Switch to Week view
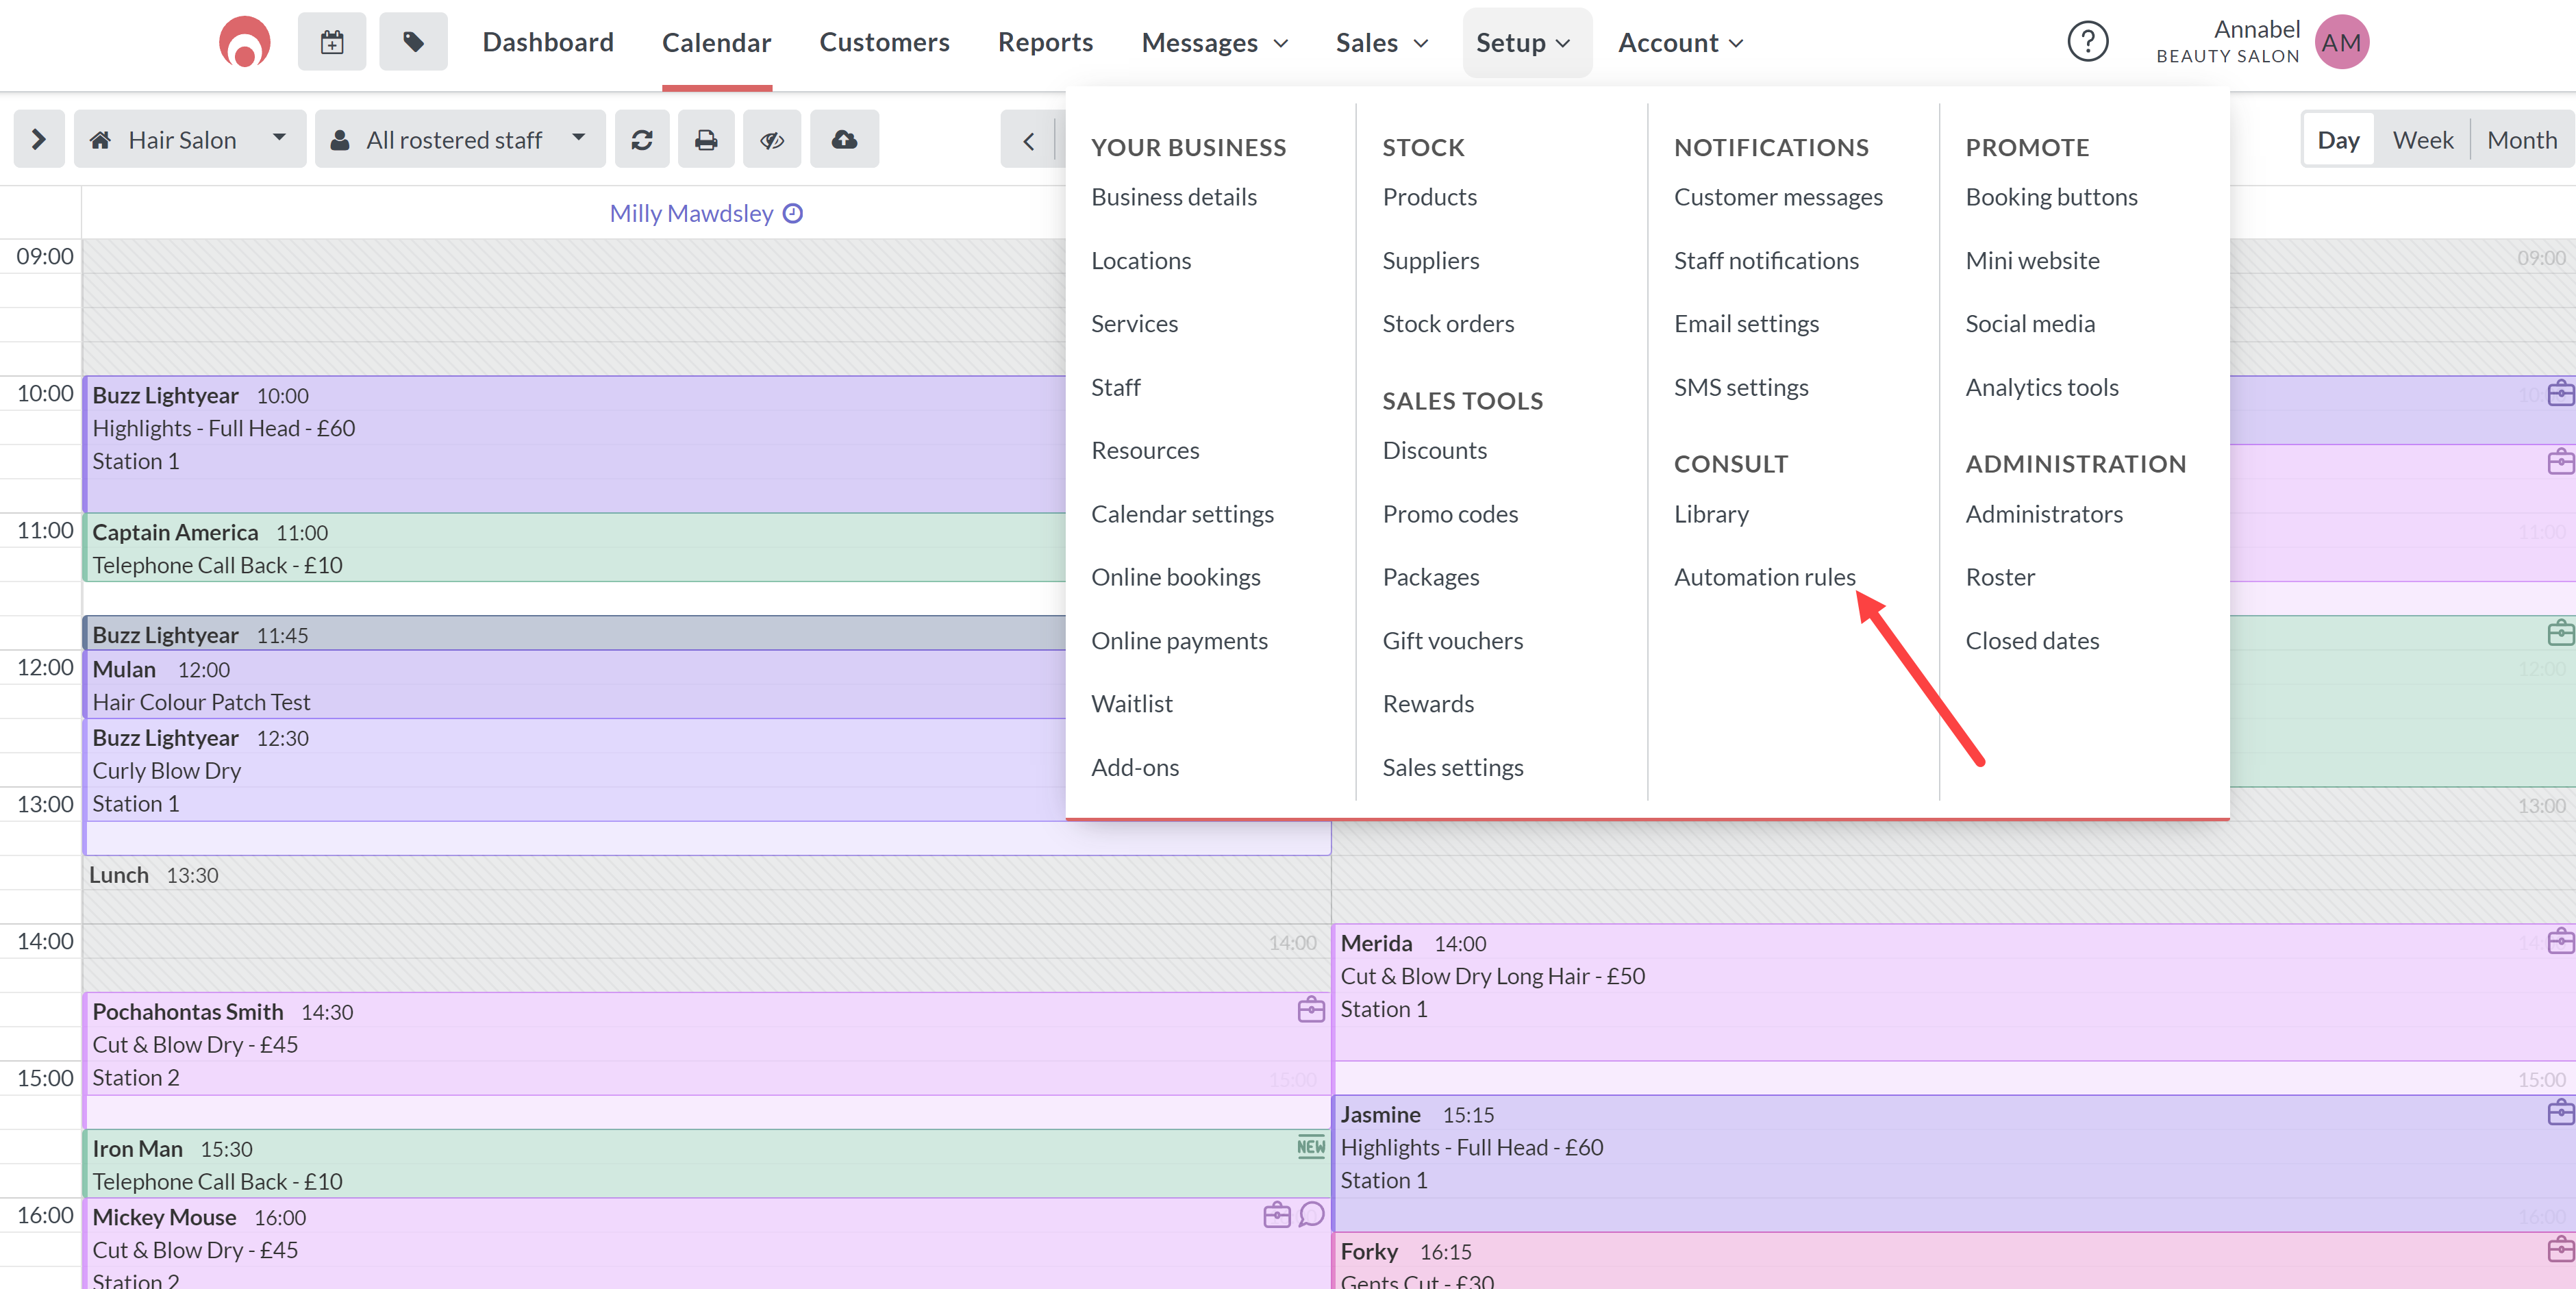 pos(2422,140)
